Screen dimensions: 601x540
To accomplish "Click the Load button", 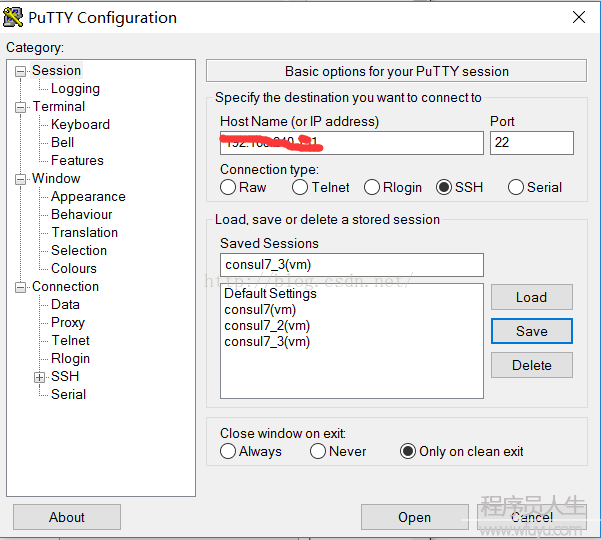I will (x=532, y=297).
